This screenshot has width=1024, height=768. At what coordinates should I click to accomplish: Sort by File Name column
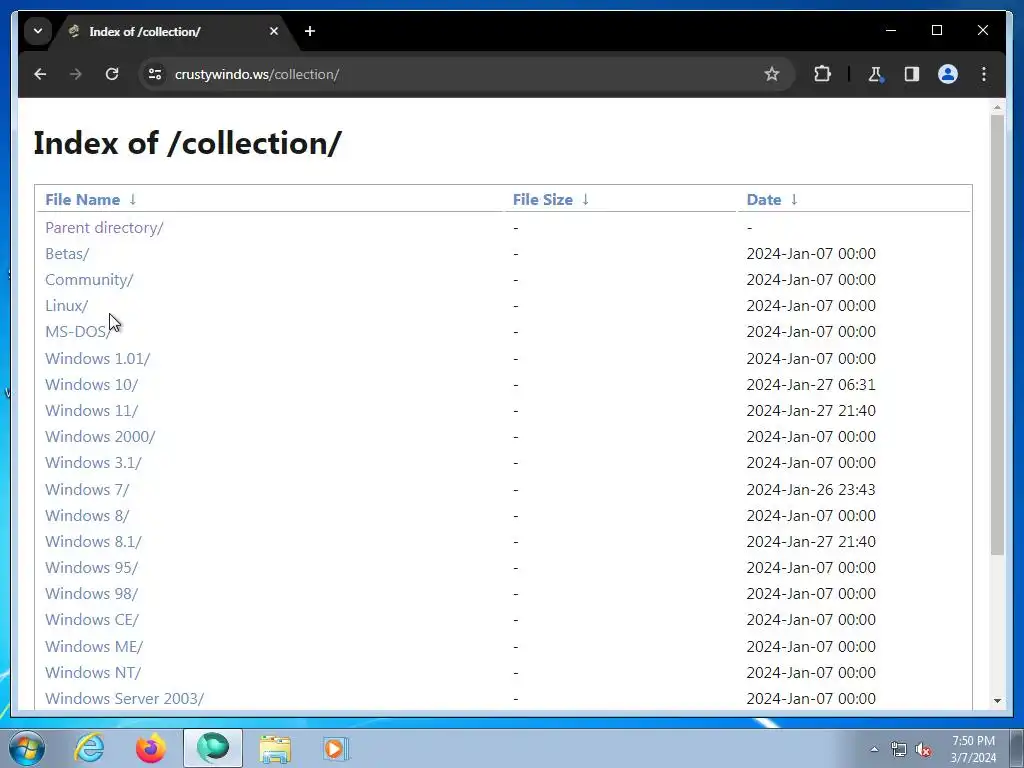pos(82,200)
